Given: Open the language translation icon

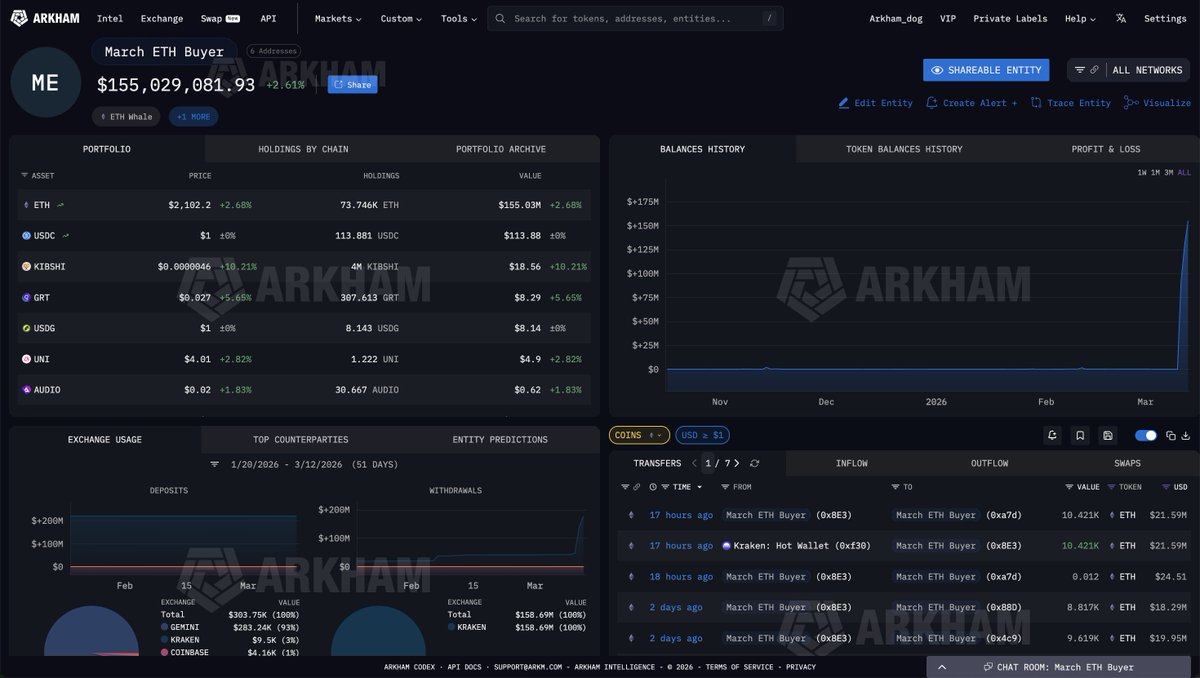Looking at the screenshot, I should point(1121,18).
